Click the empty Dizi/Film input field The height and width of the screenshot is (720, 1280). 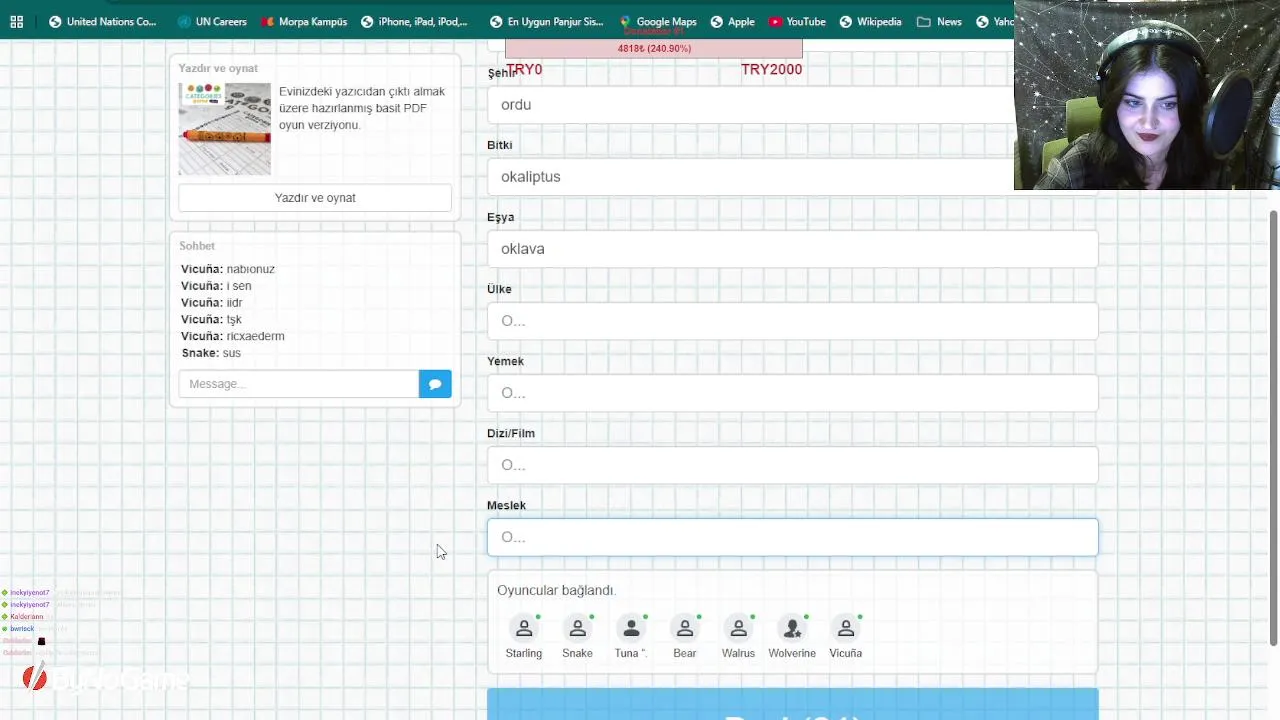792,465
